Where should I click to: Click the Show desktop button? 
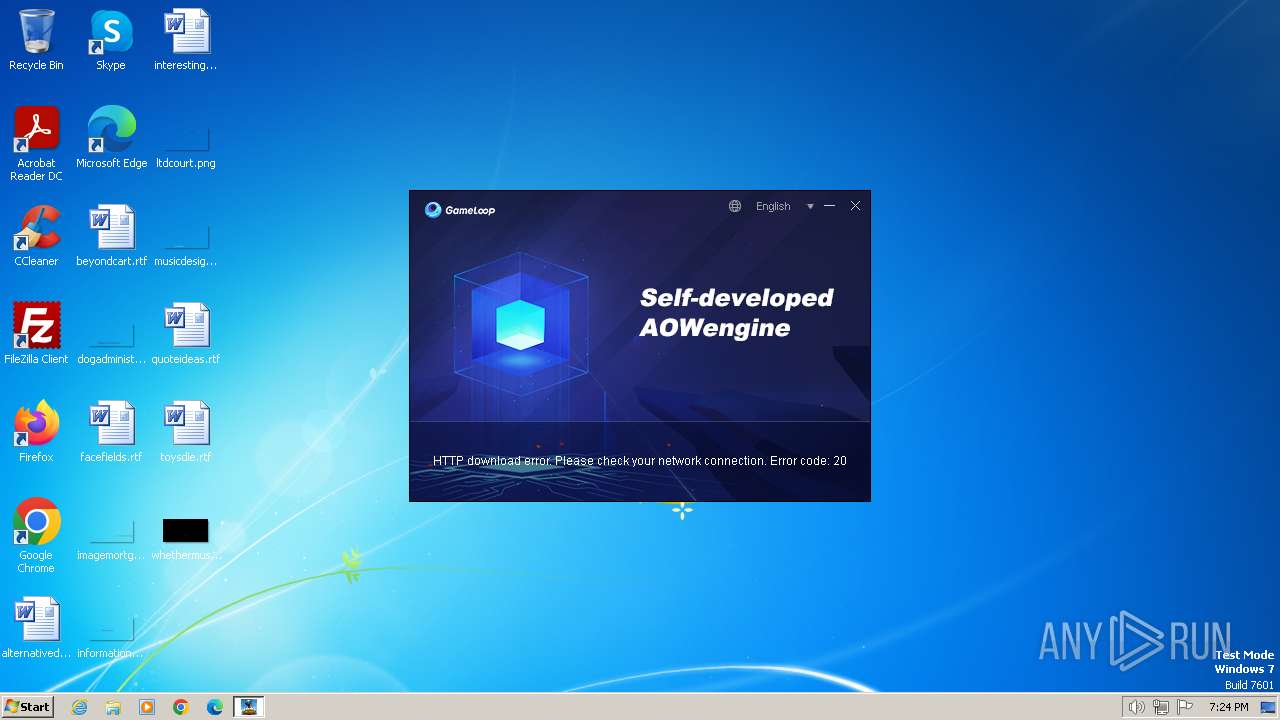[1269, 707]
